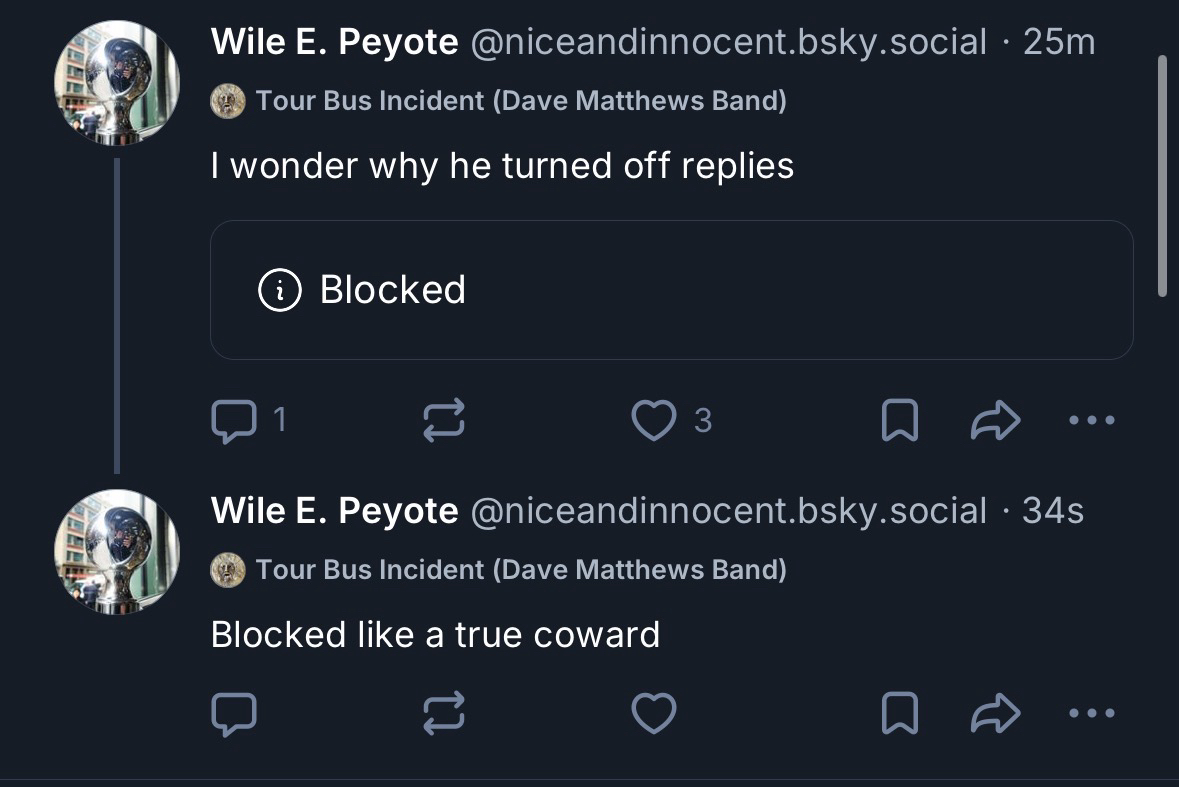1179x787 pixels.
Task: Like the post with 3 likes
Action: click(x=655, y=422)
